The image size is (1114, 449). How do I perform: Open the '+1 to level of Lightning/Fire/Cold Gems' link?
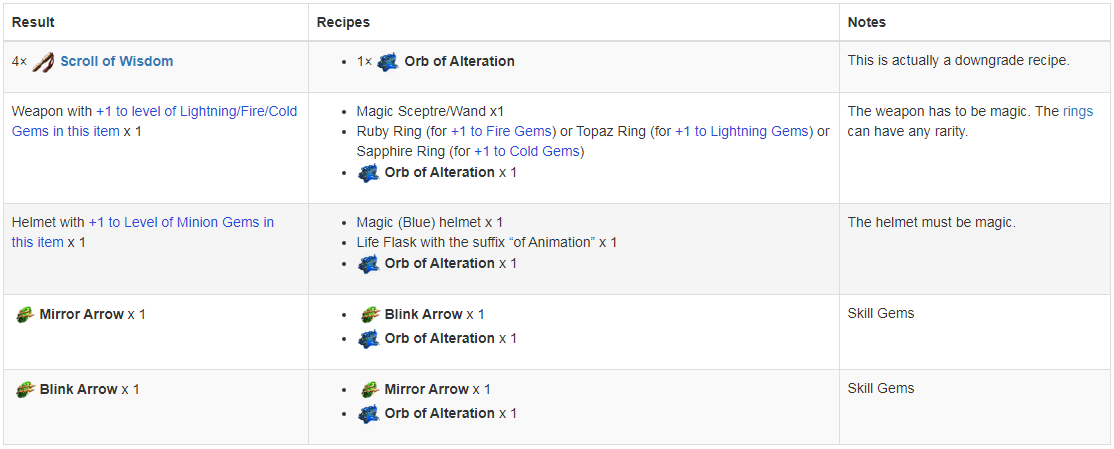[x=155, y=121]
